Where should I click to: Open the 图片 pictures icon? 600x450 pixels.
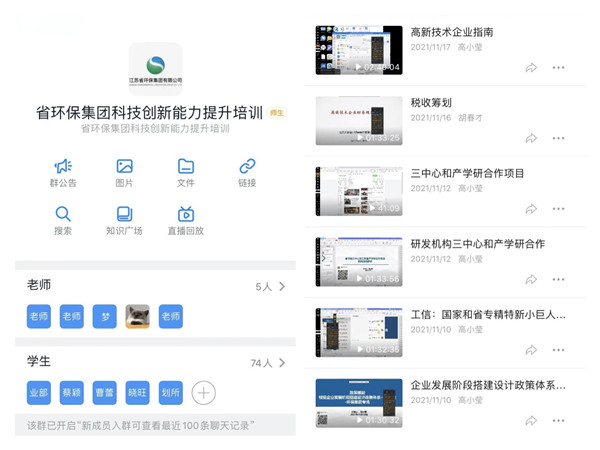click(x=124, y=167)
